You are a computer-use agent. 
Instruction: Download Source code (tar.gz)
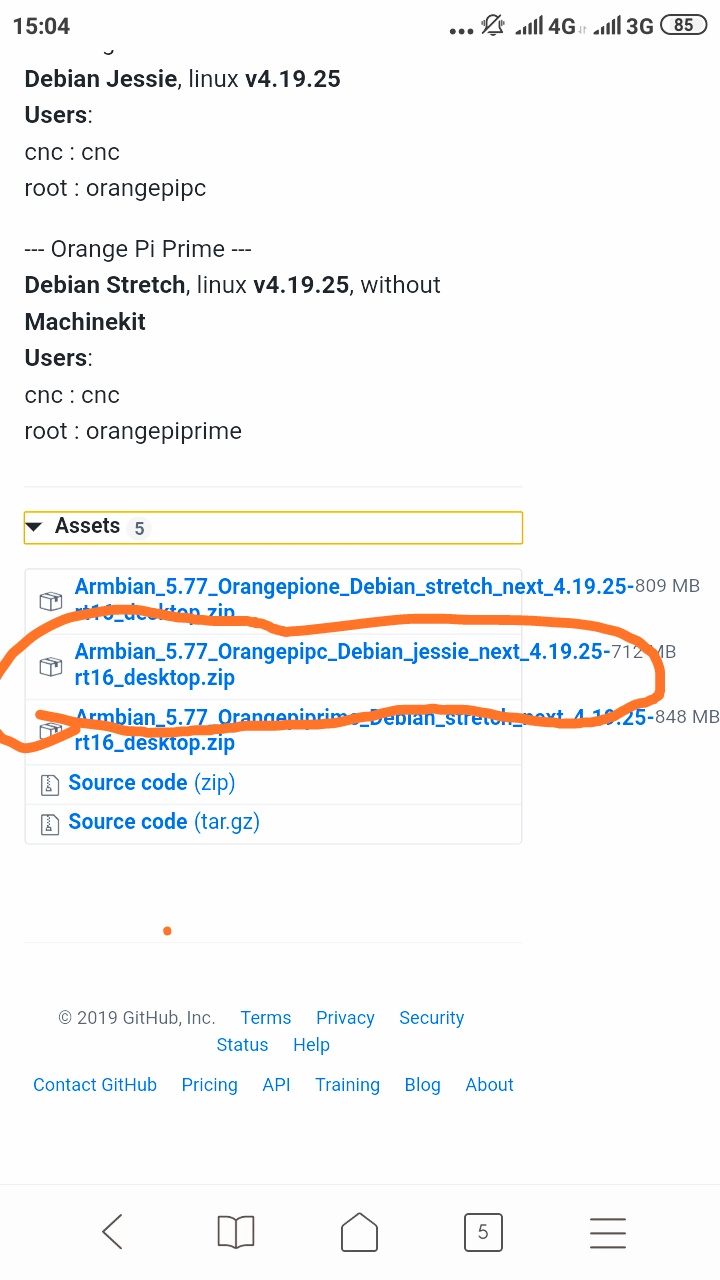coord(163,822)
